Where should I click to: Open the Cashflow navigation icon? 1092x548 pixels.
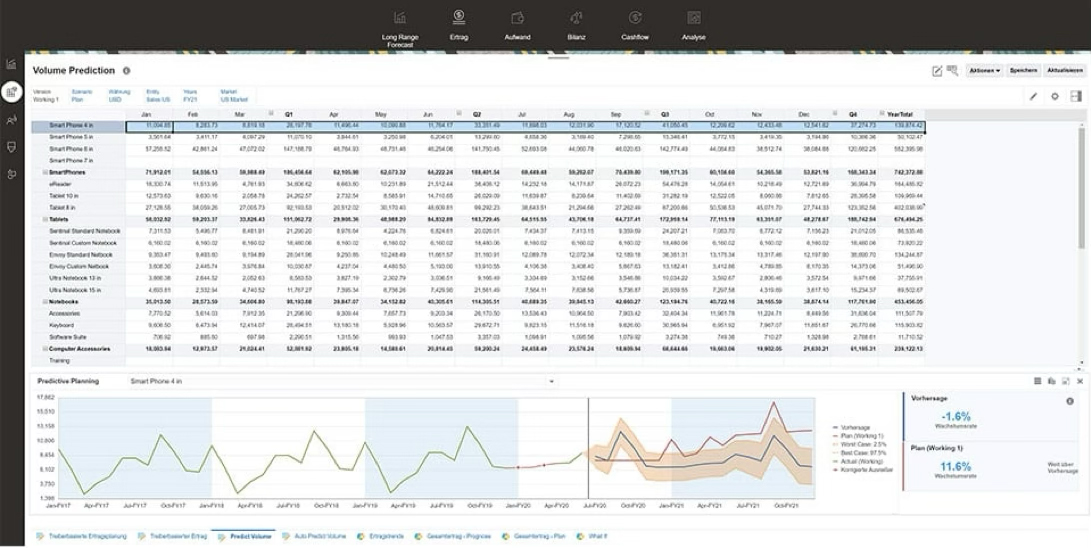pos(635,17)
